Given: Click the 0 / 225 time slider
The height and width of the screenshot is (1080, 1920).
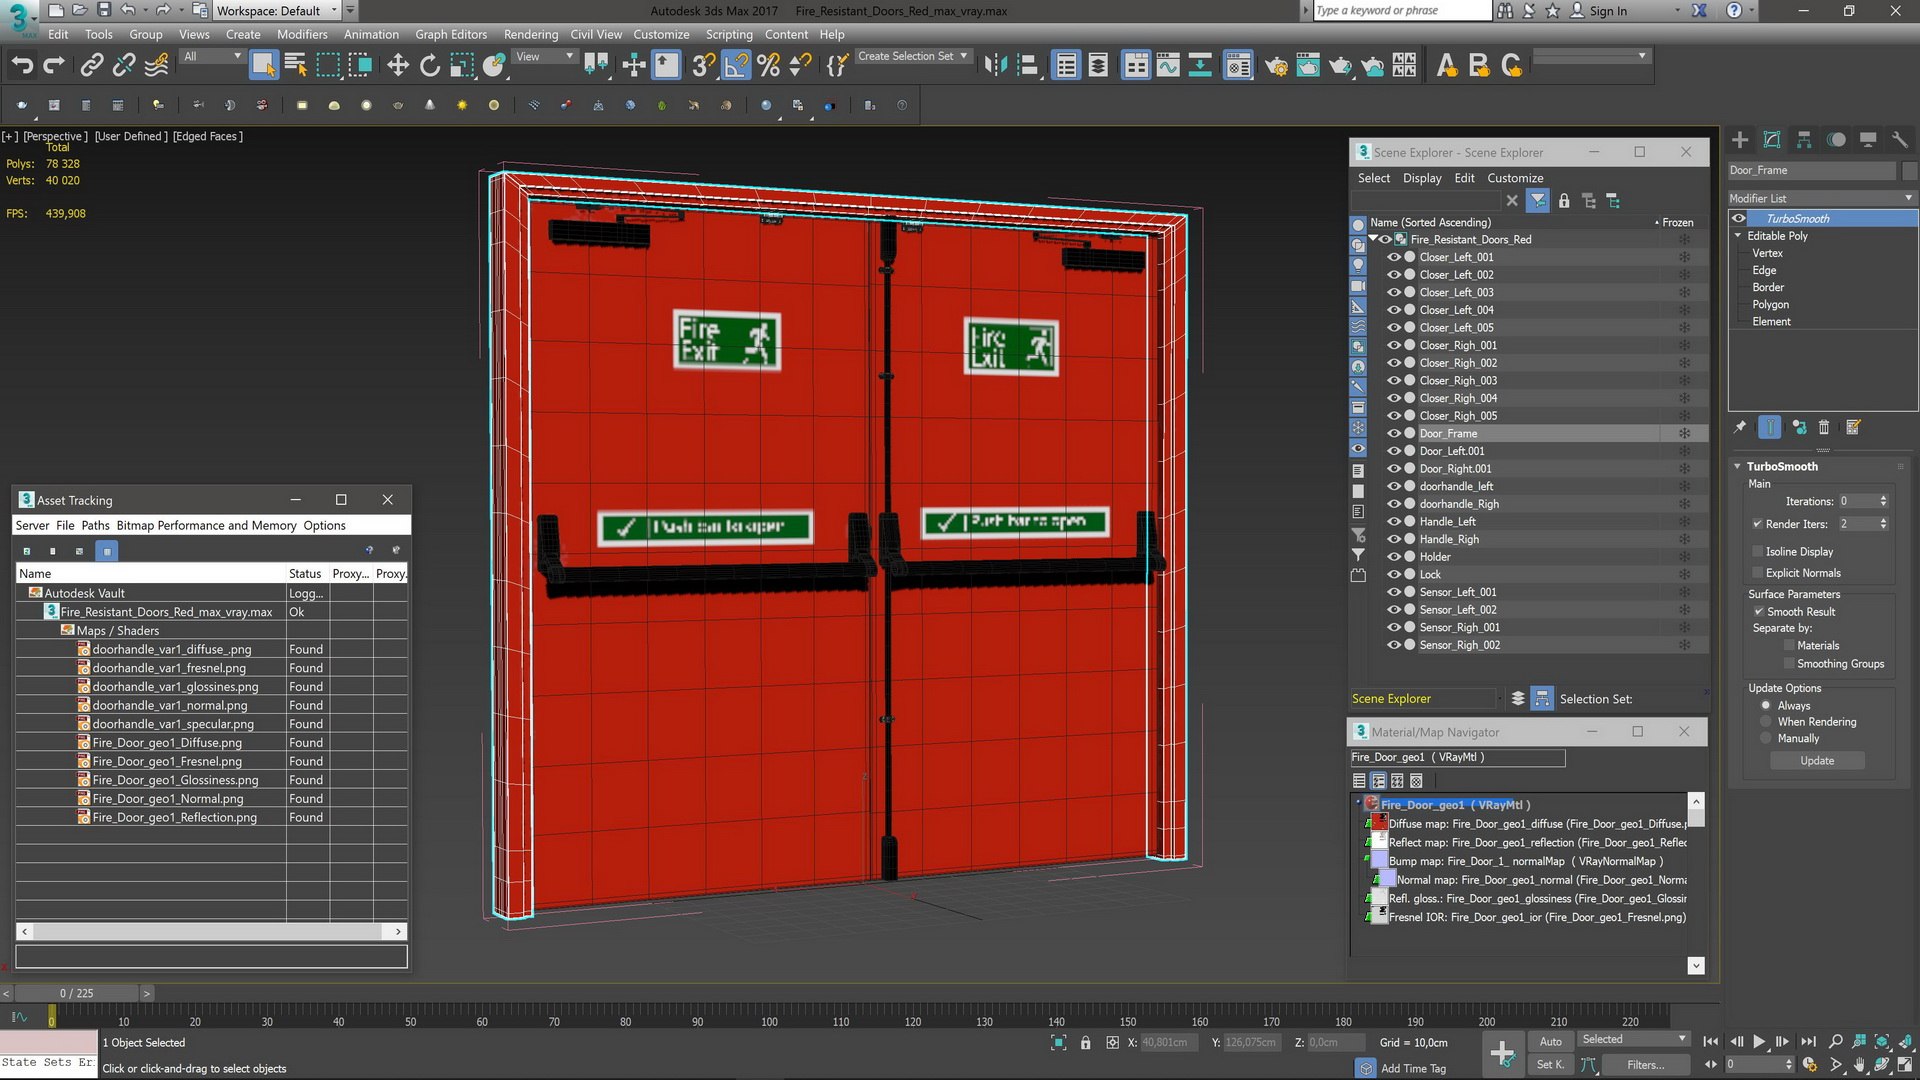Looking at the screenshot, I should (76, 993).
